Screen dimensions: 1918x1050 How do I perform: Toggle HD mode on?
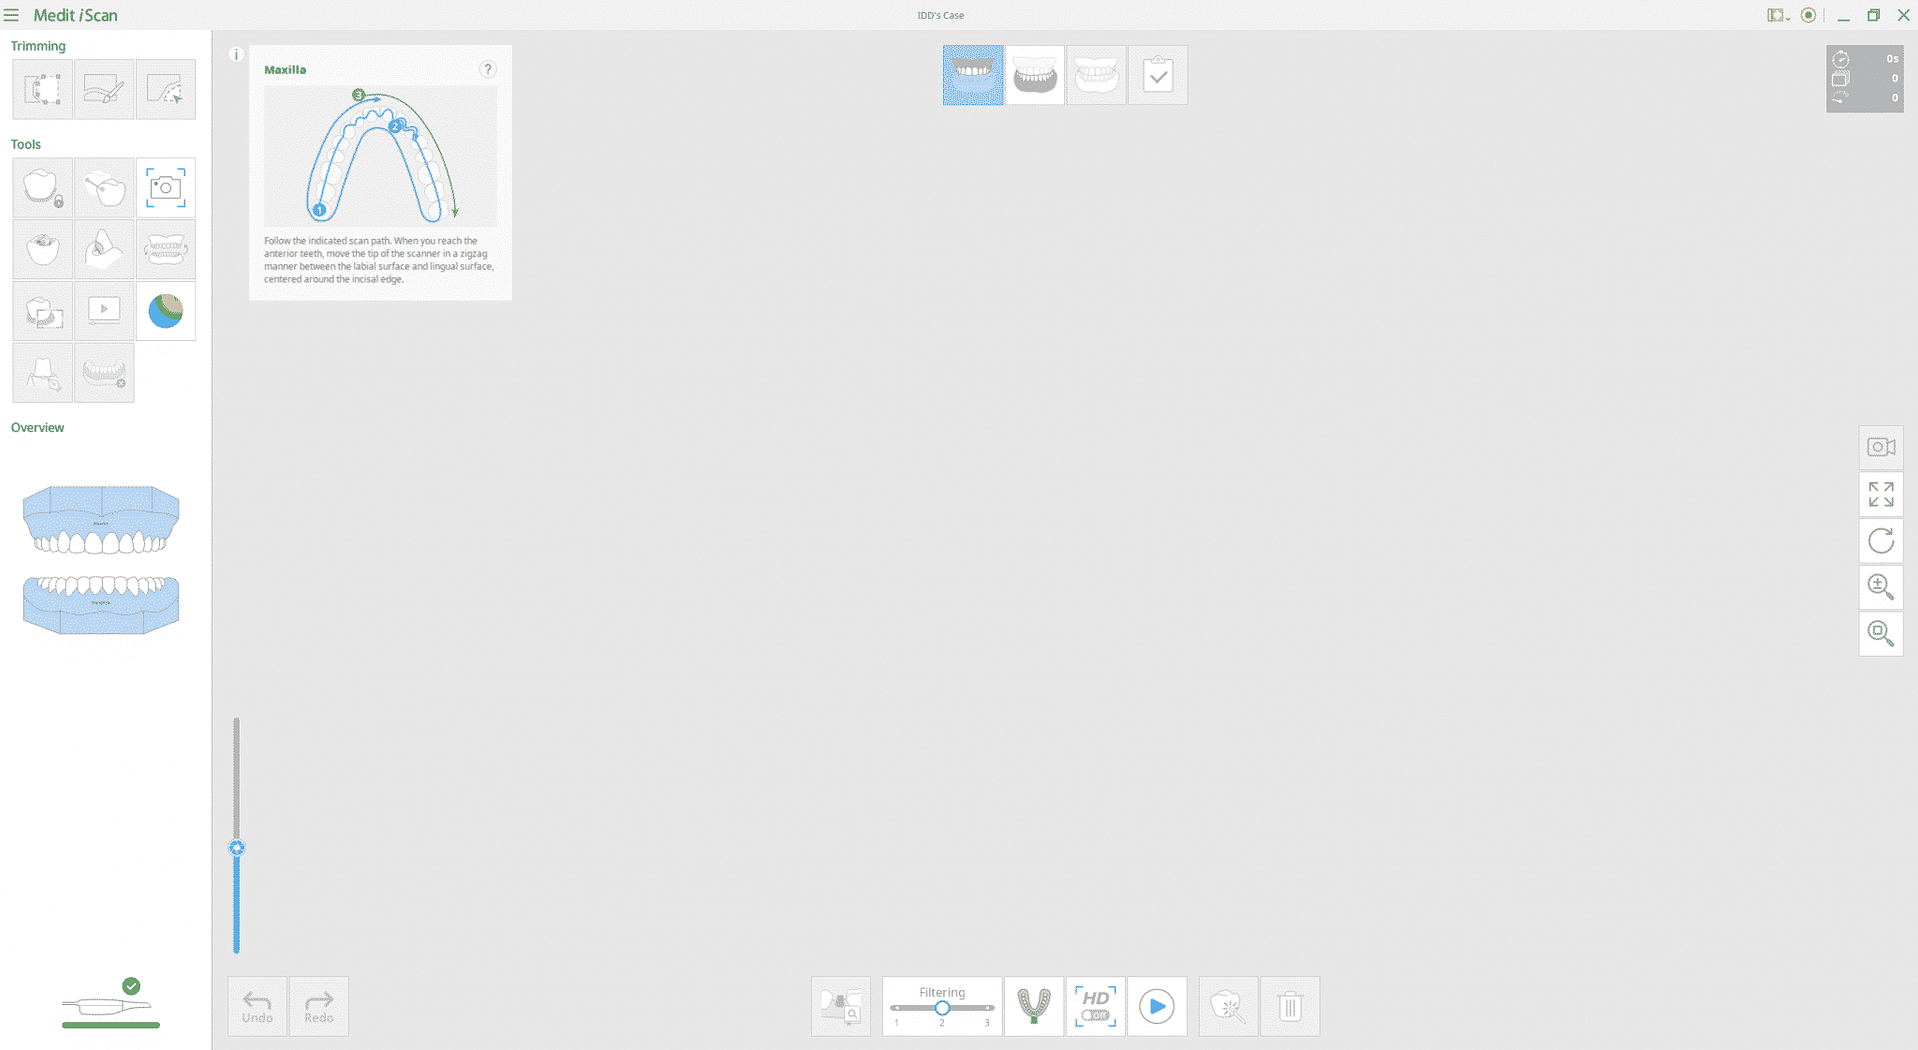pyautogui.click(x=1095, y=1006)
